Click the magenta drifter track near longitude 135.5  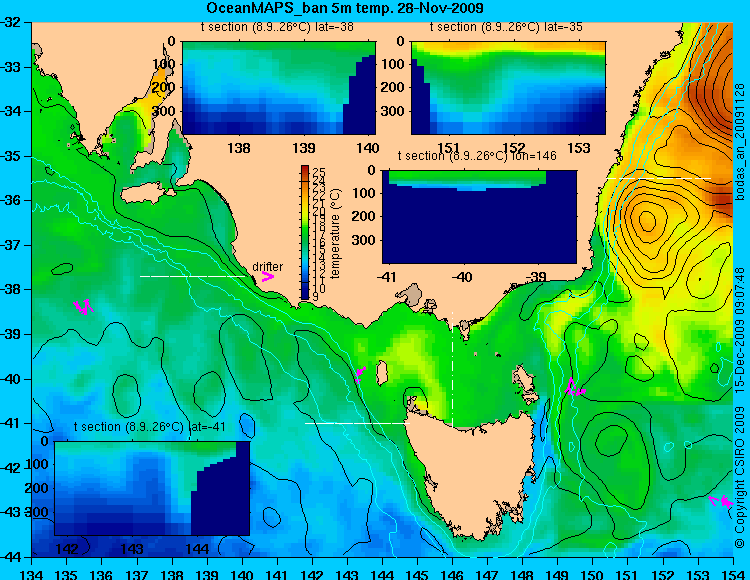coord(84,306)
